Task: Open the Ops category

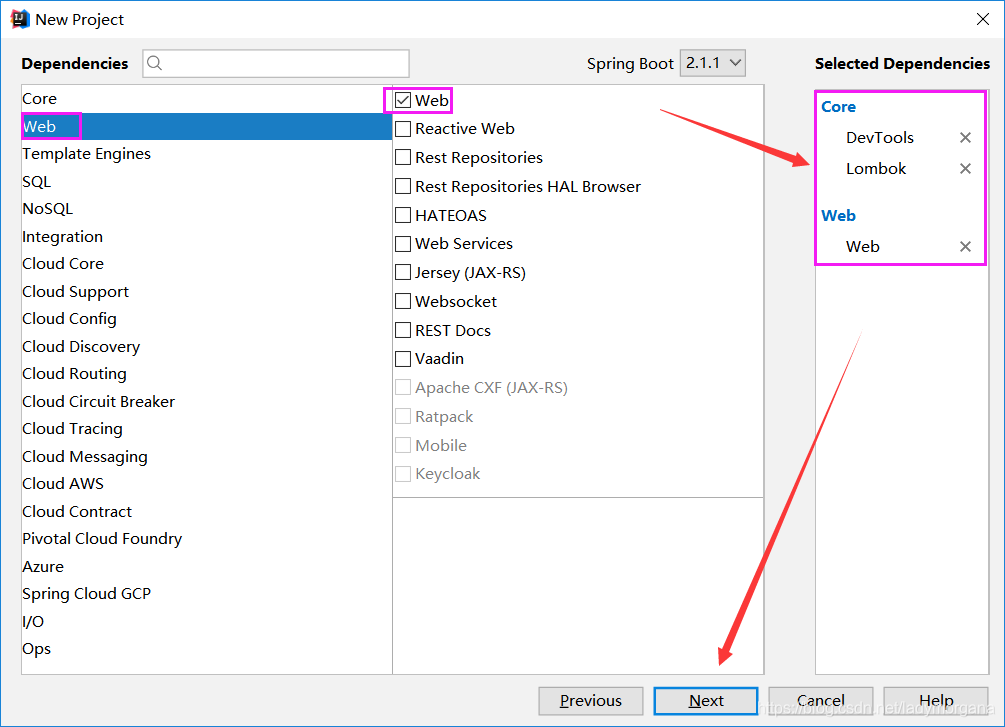Action: (206, 649)
